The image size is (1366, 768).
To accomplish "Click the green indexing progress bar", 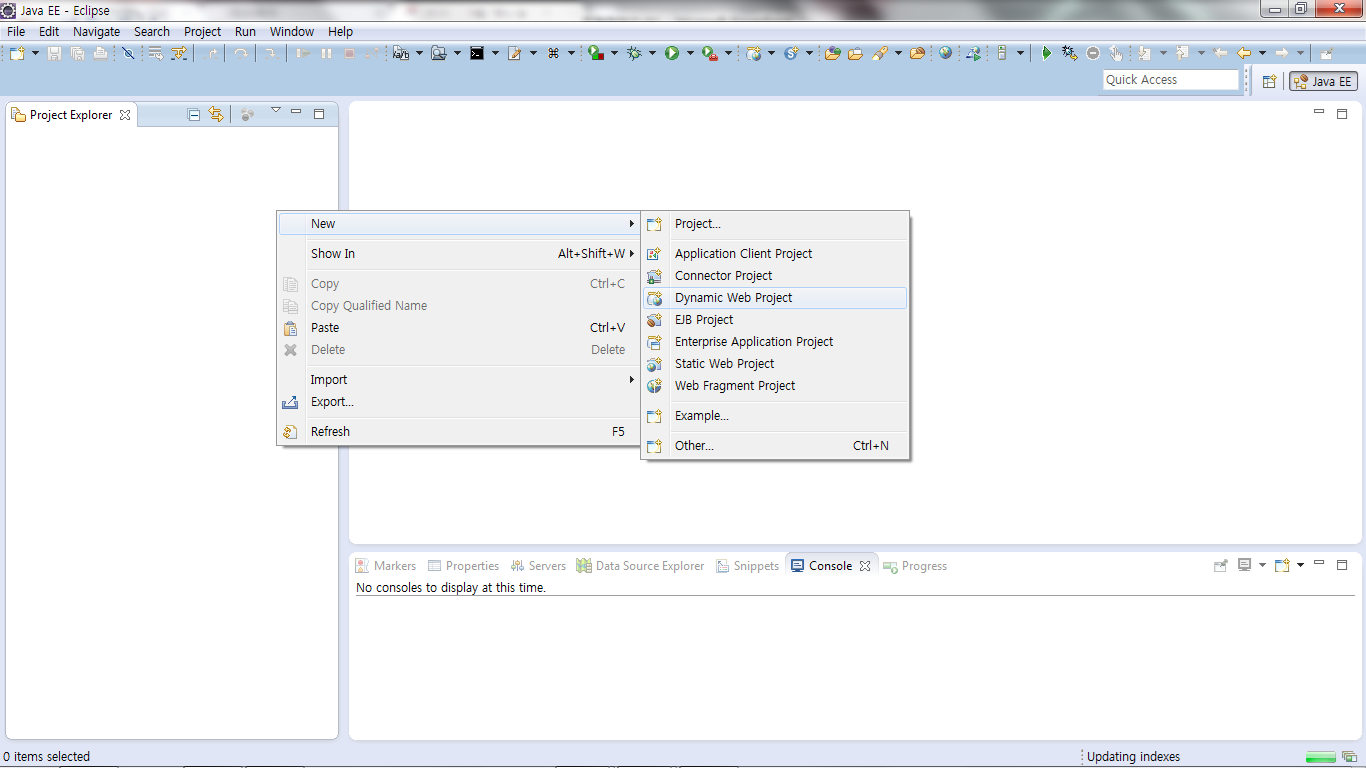I will tap(1320, 757).
